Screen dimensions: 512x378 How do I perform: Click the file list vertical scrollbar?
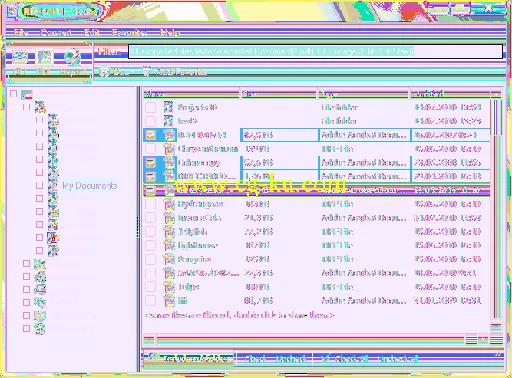(x=496, y=210)
